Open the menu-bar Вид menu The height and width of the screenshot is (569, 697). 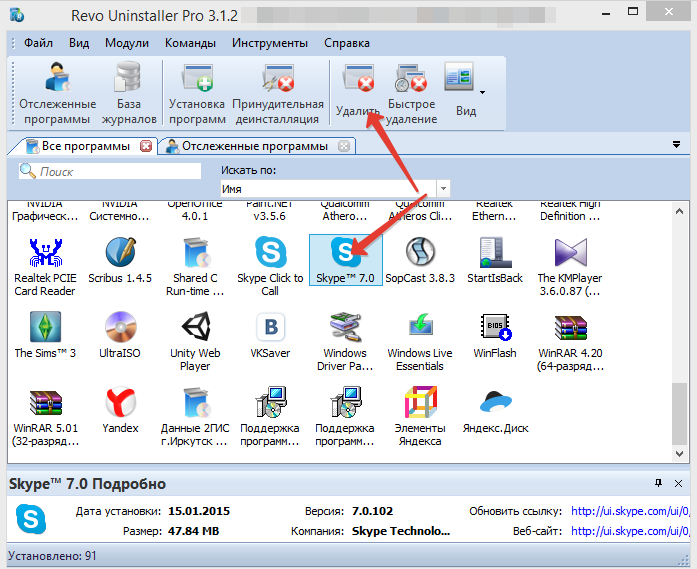coord(79,43)
